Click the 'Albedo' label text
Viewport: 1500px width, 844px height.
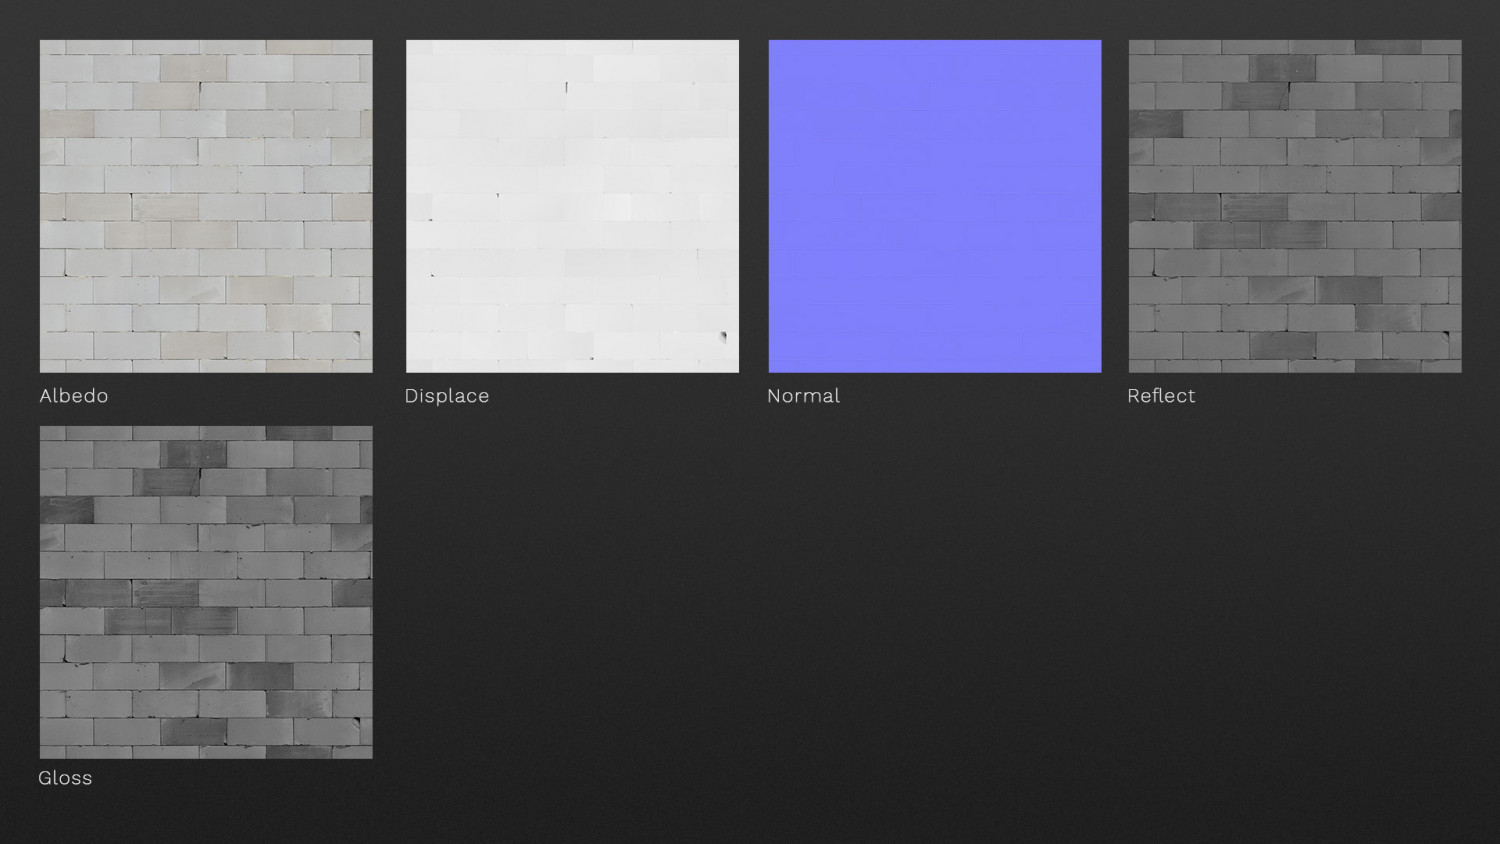[74, 396]
